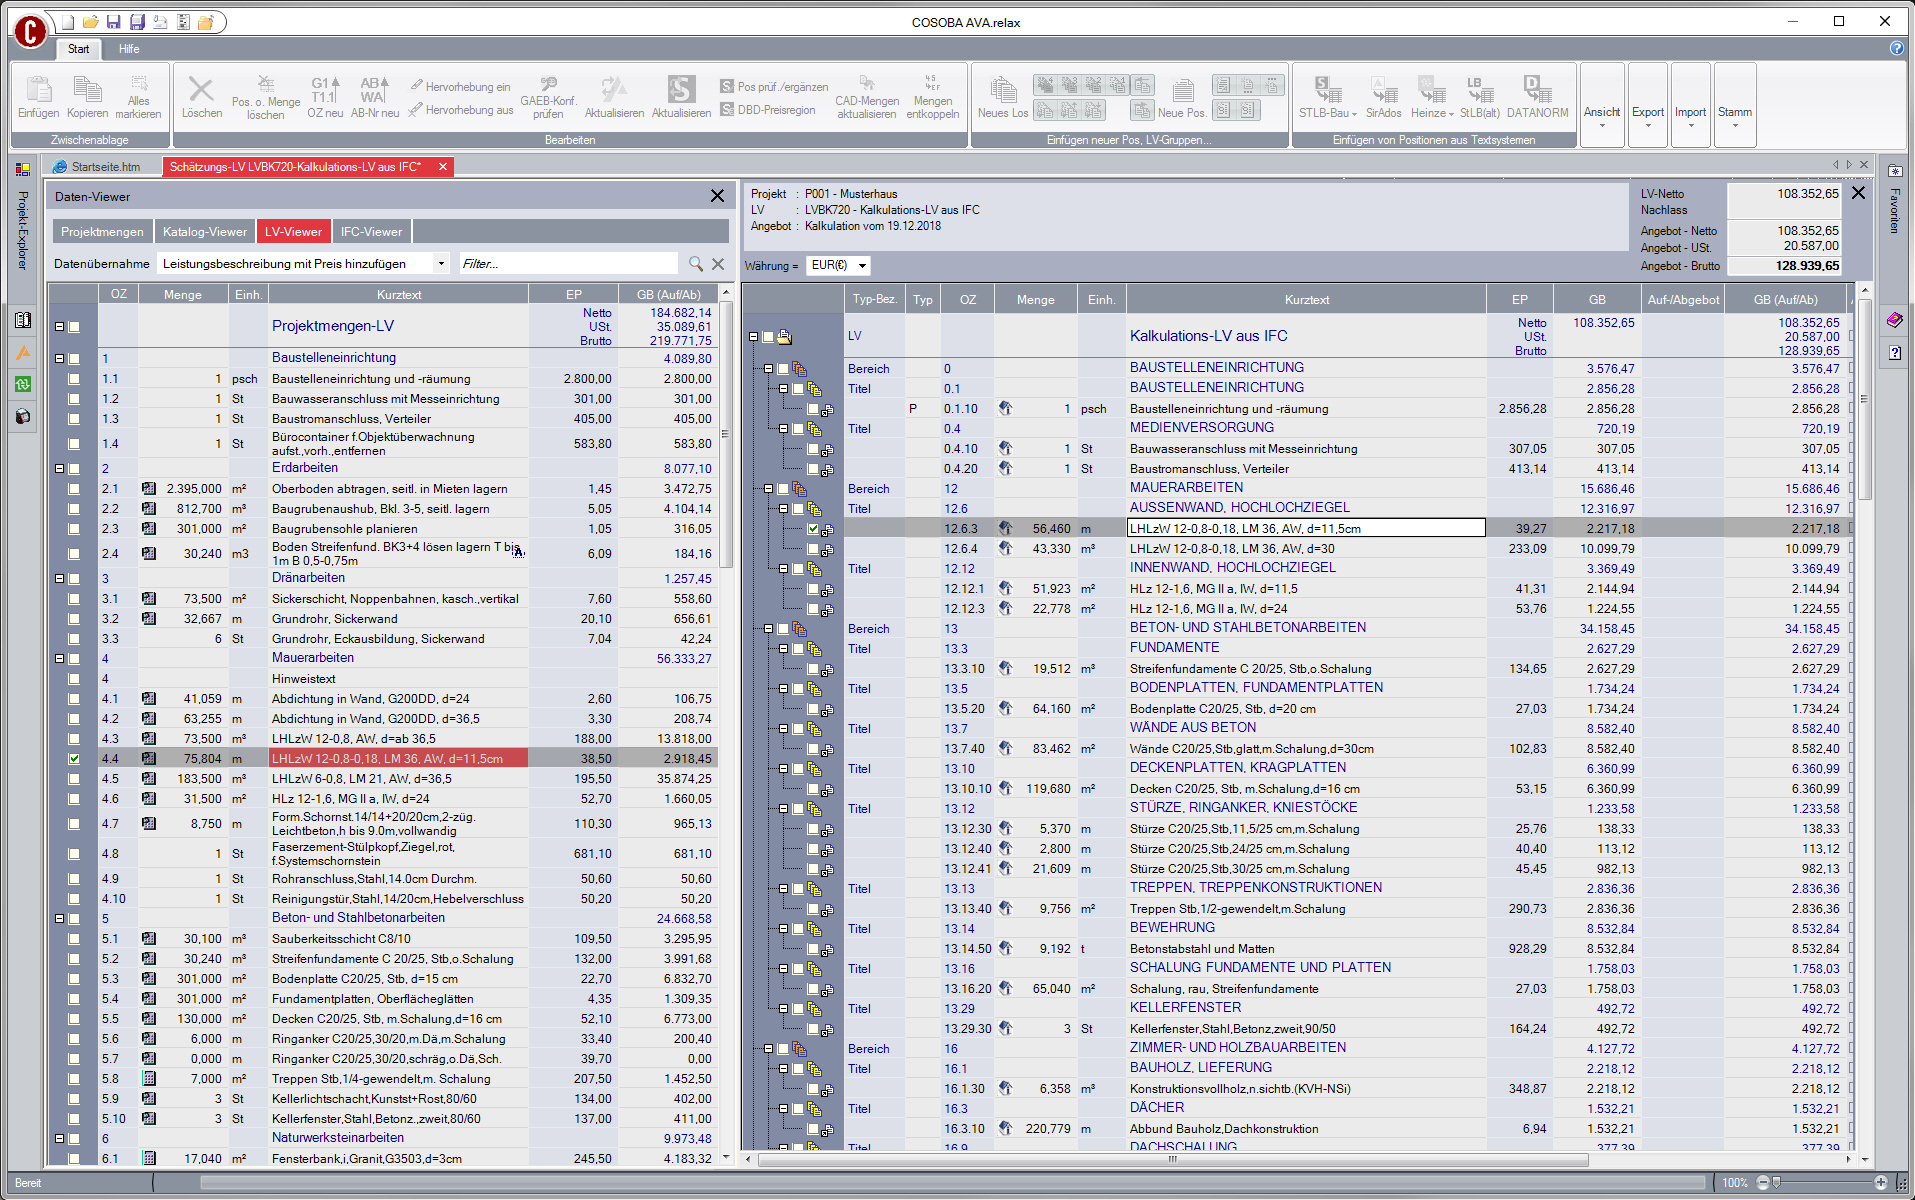The image size is (1915, 1200).
Task: Open the Hilfe ribbon tab
Action: tap(129, 49)
